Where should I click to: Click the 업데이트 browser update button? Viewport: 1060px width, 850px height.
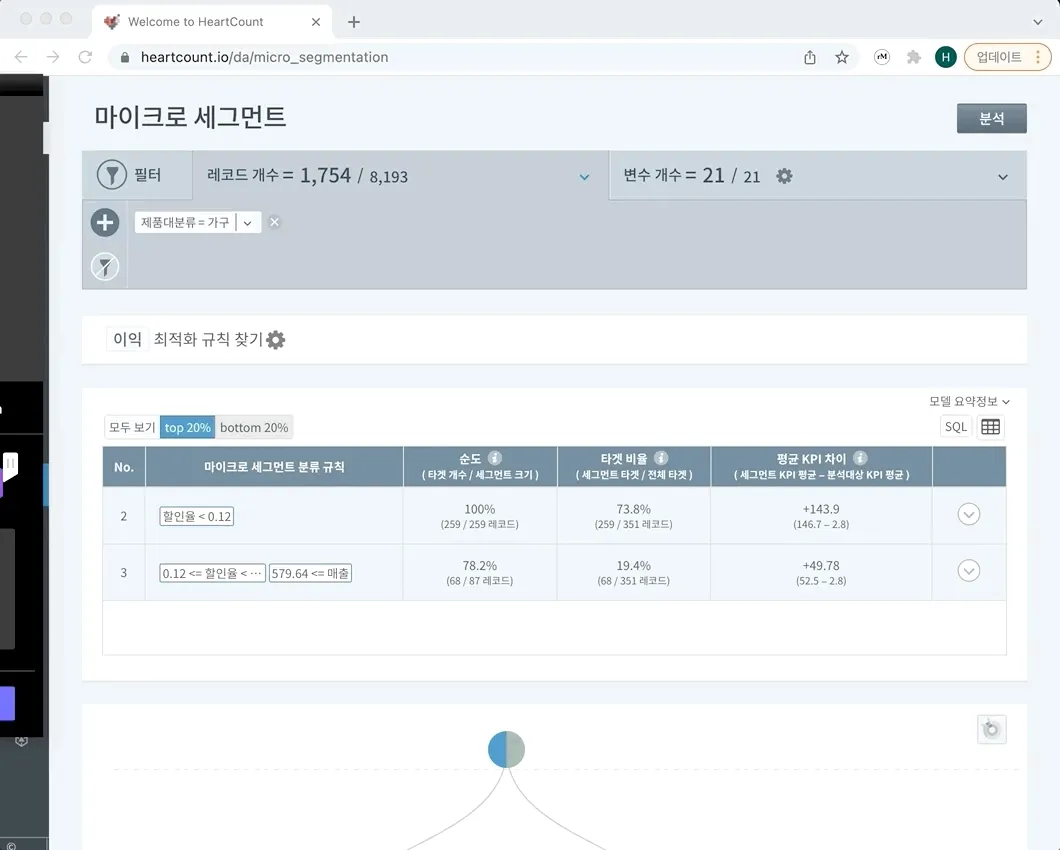coord(1007,57)
